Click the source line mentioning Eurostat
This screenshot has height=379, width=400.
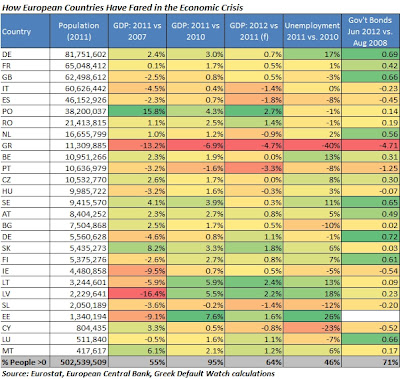point(138,373)
